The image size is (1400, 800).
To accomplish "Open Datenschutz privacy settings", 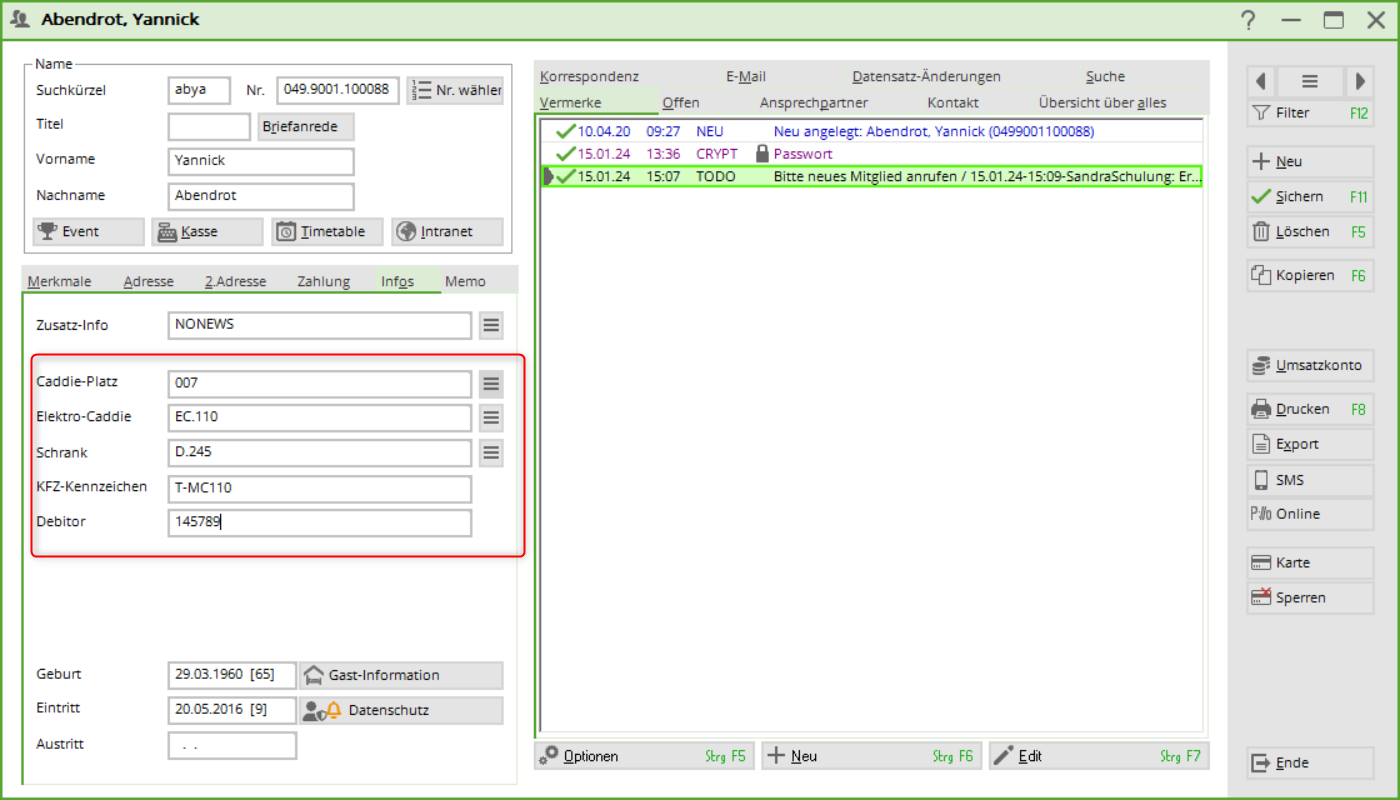I will tap(401, 710).
